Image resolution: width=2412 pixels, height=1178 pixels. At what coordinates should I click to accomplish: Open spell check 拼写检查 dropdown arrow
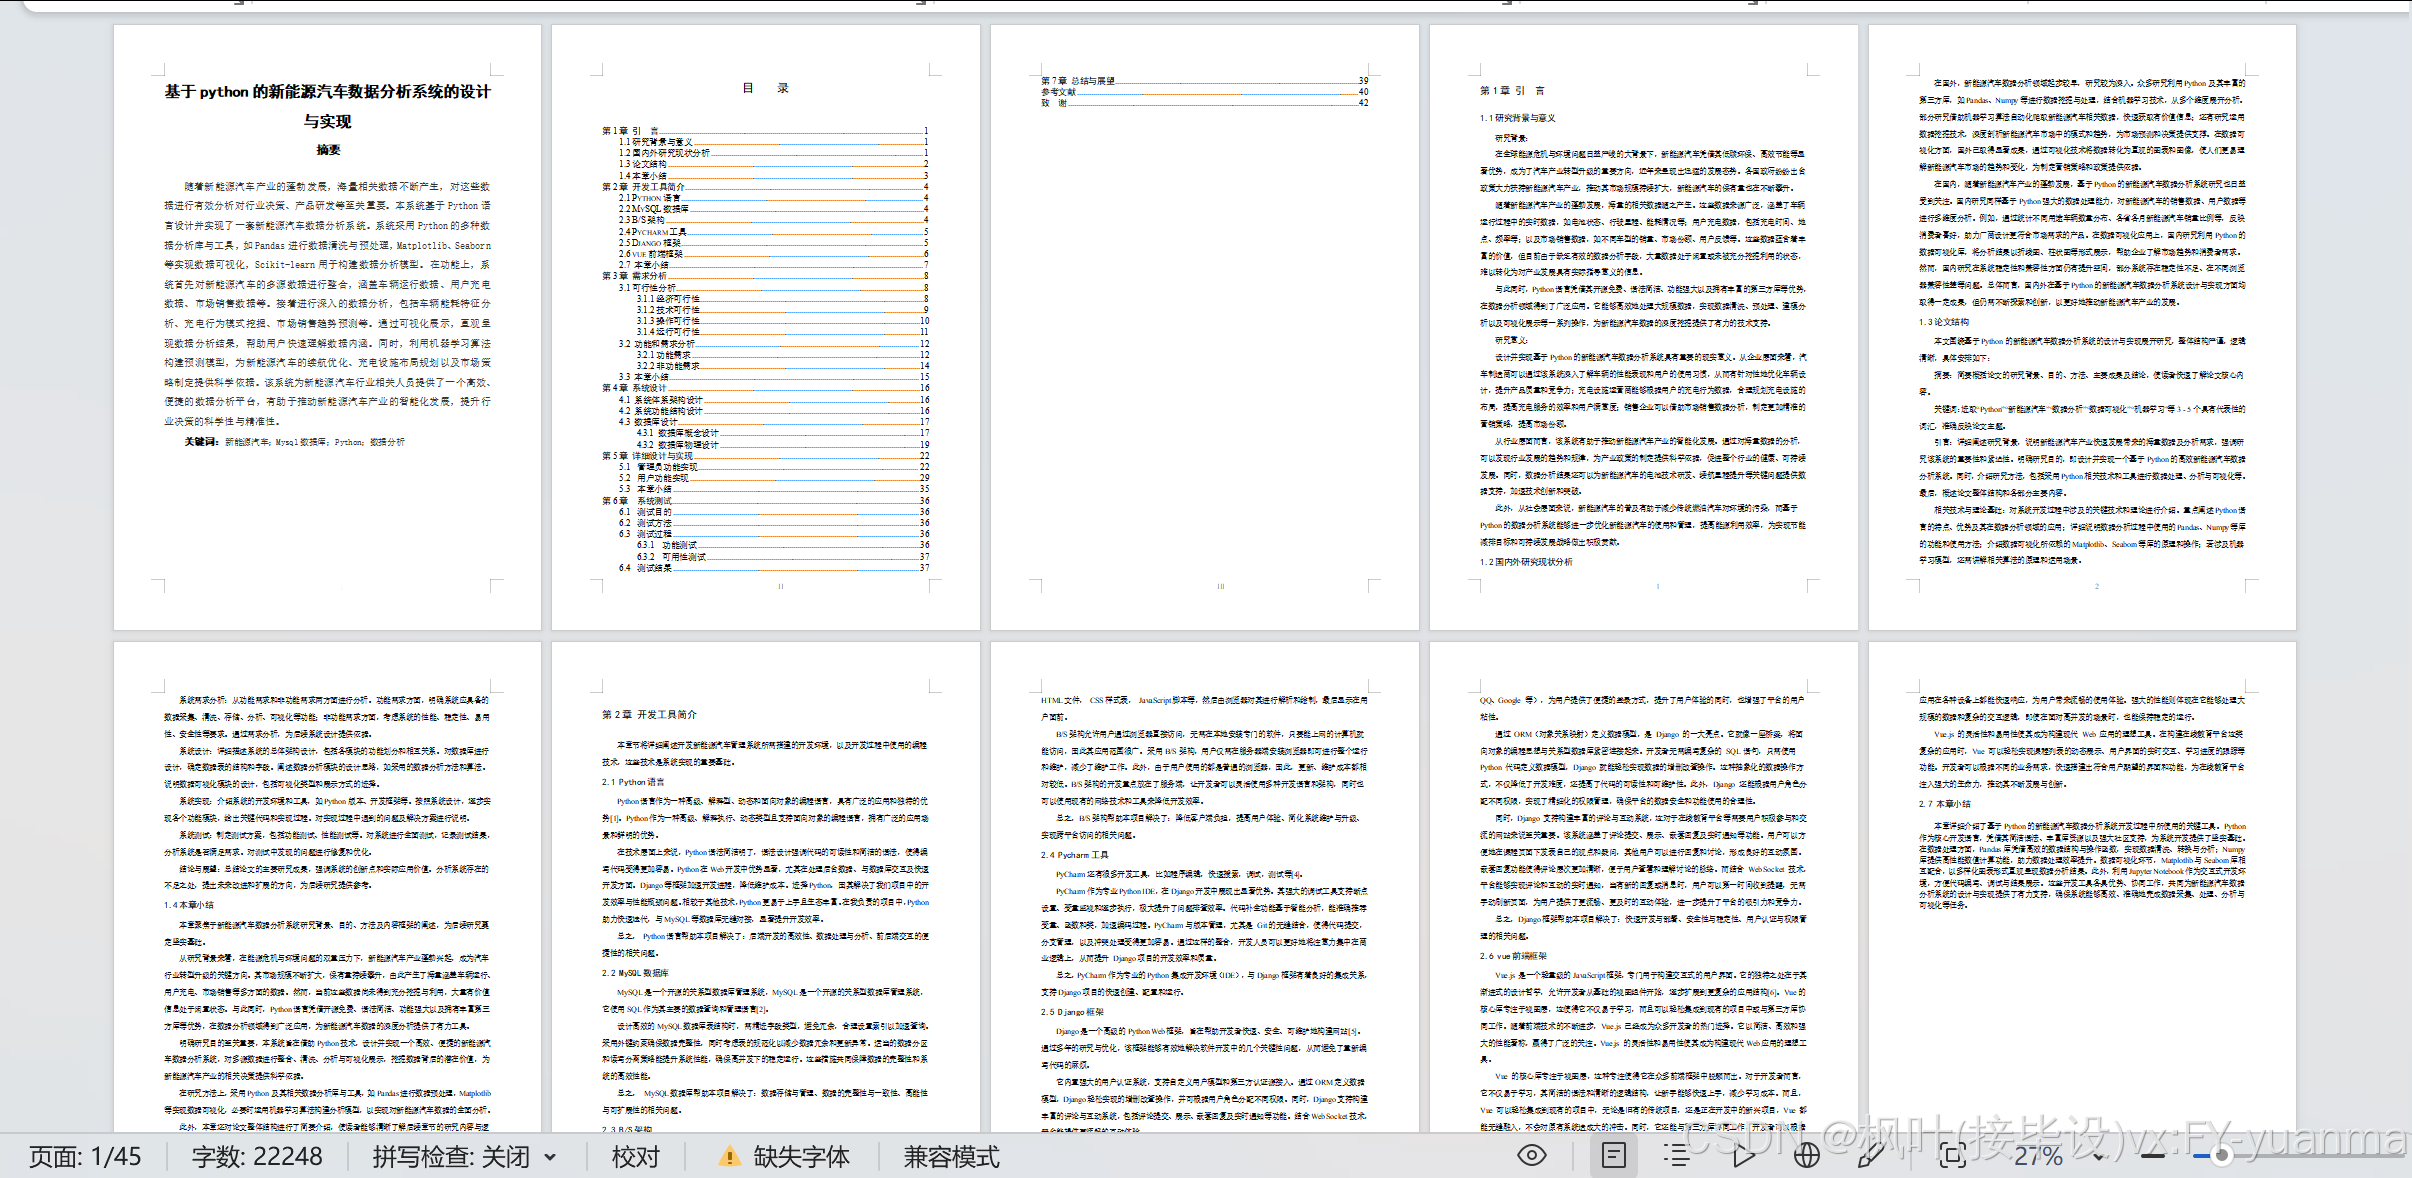click(550, 1157)
